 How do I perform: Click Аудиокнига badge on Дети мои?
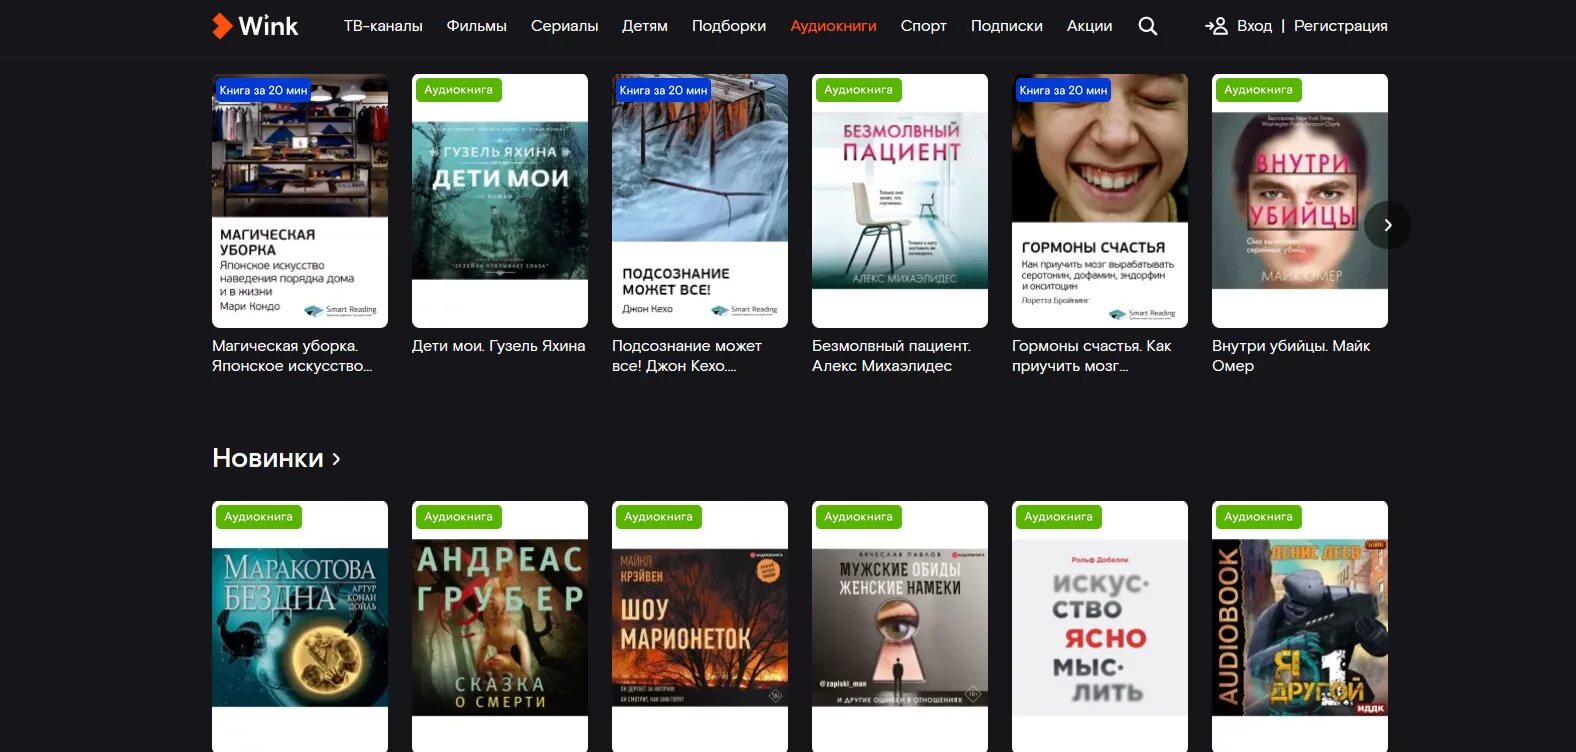click(x=458, y=90)
